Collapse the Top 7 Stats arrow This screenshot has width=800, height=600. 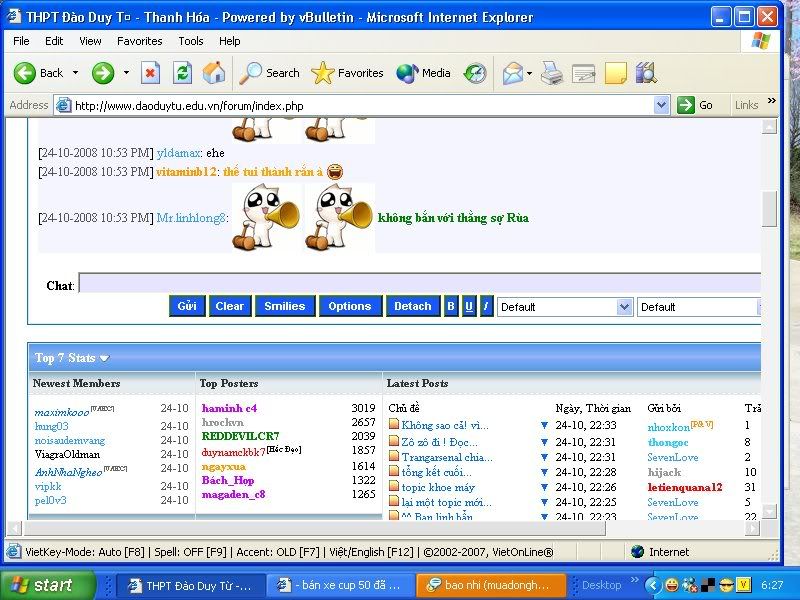tap(105, 358)
